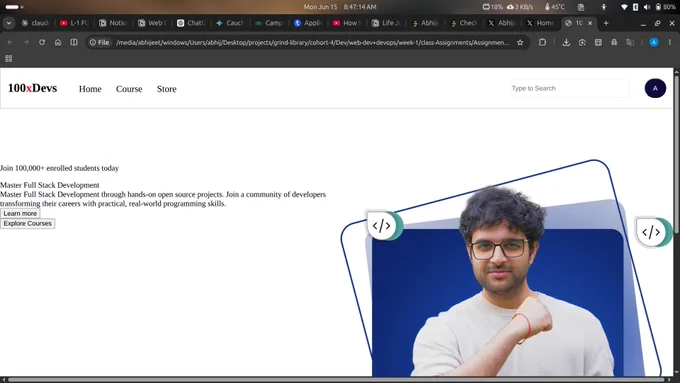Click the File site info chip
Image resolution: width=680 pixels, height=383 pixels.
(x=99, y=43)
